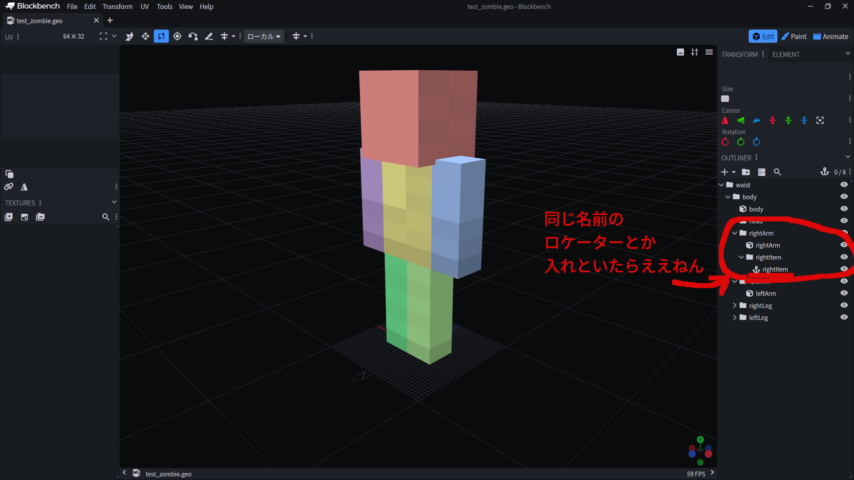Open the viewport hamburger menu icon
The width and height of the screenshot is (854, 480).
point(709,52)
